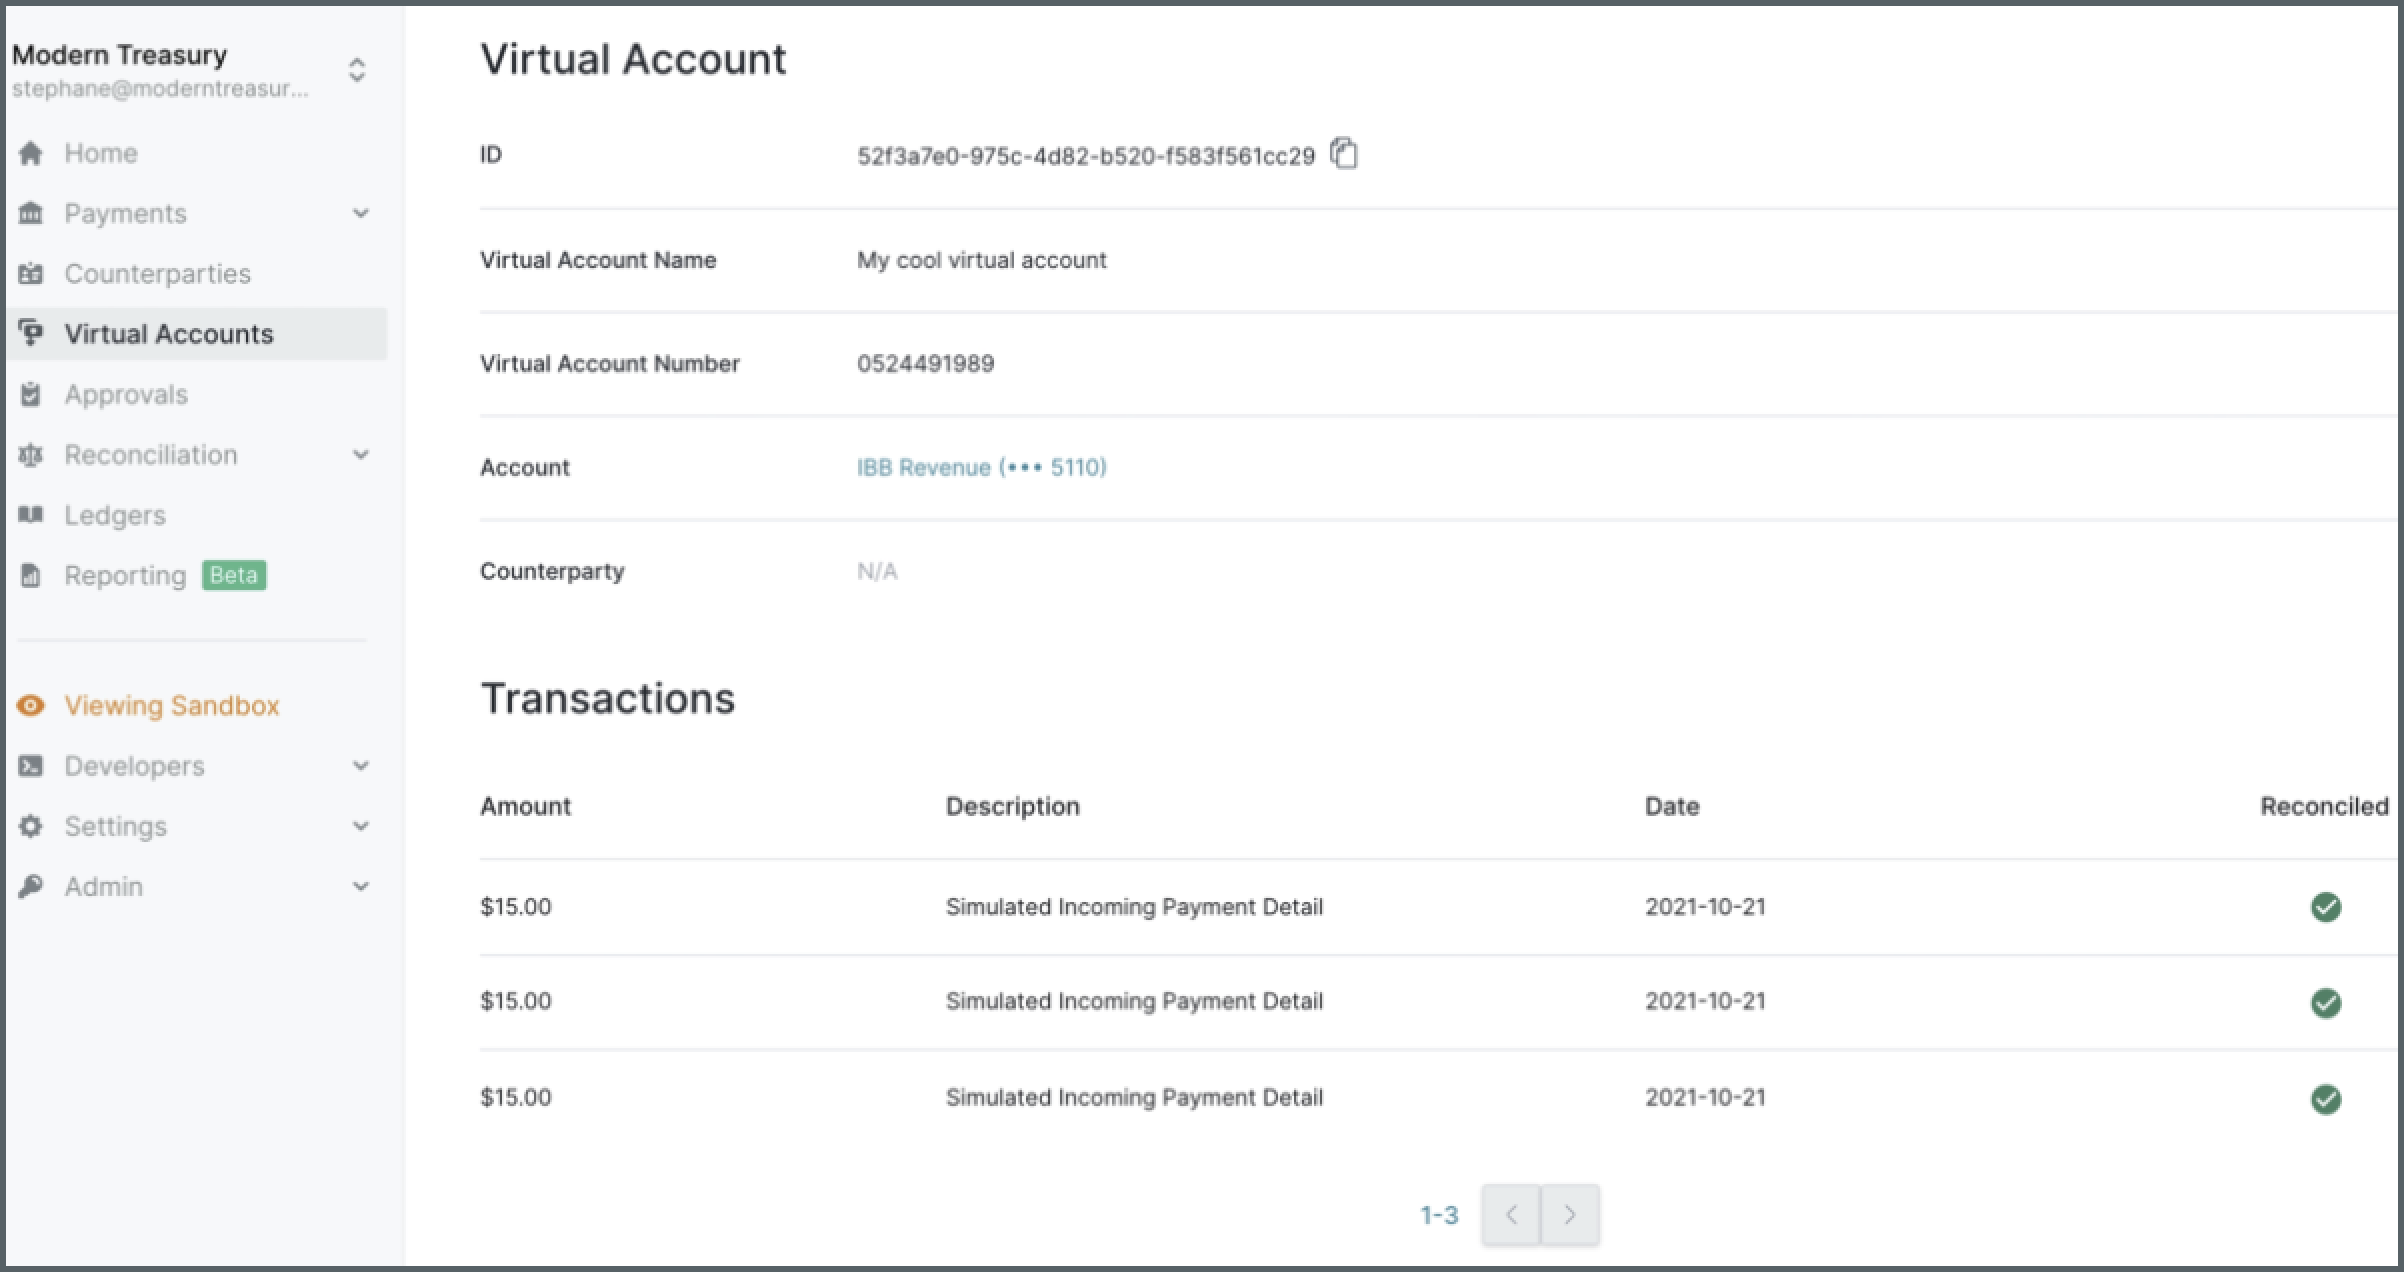Image resolution: width=2404 pixels, height=1272 pixels.
Task: Click the Virtual Accounts sidebar icon
Action: click(x=31, y=333)
